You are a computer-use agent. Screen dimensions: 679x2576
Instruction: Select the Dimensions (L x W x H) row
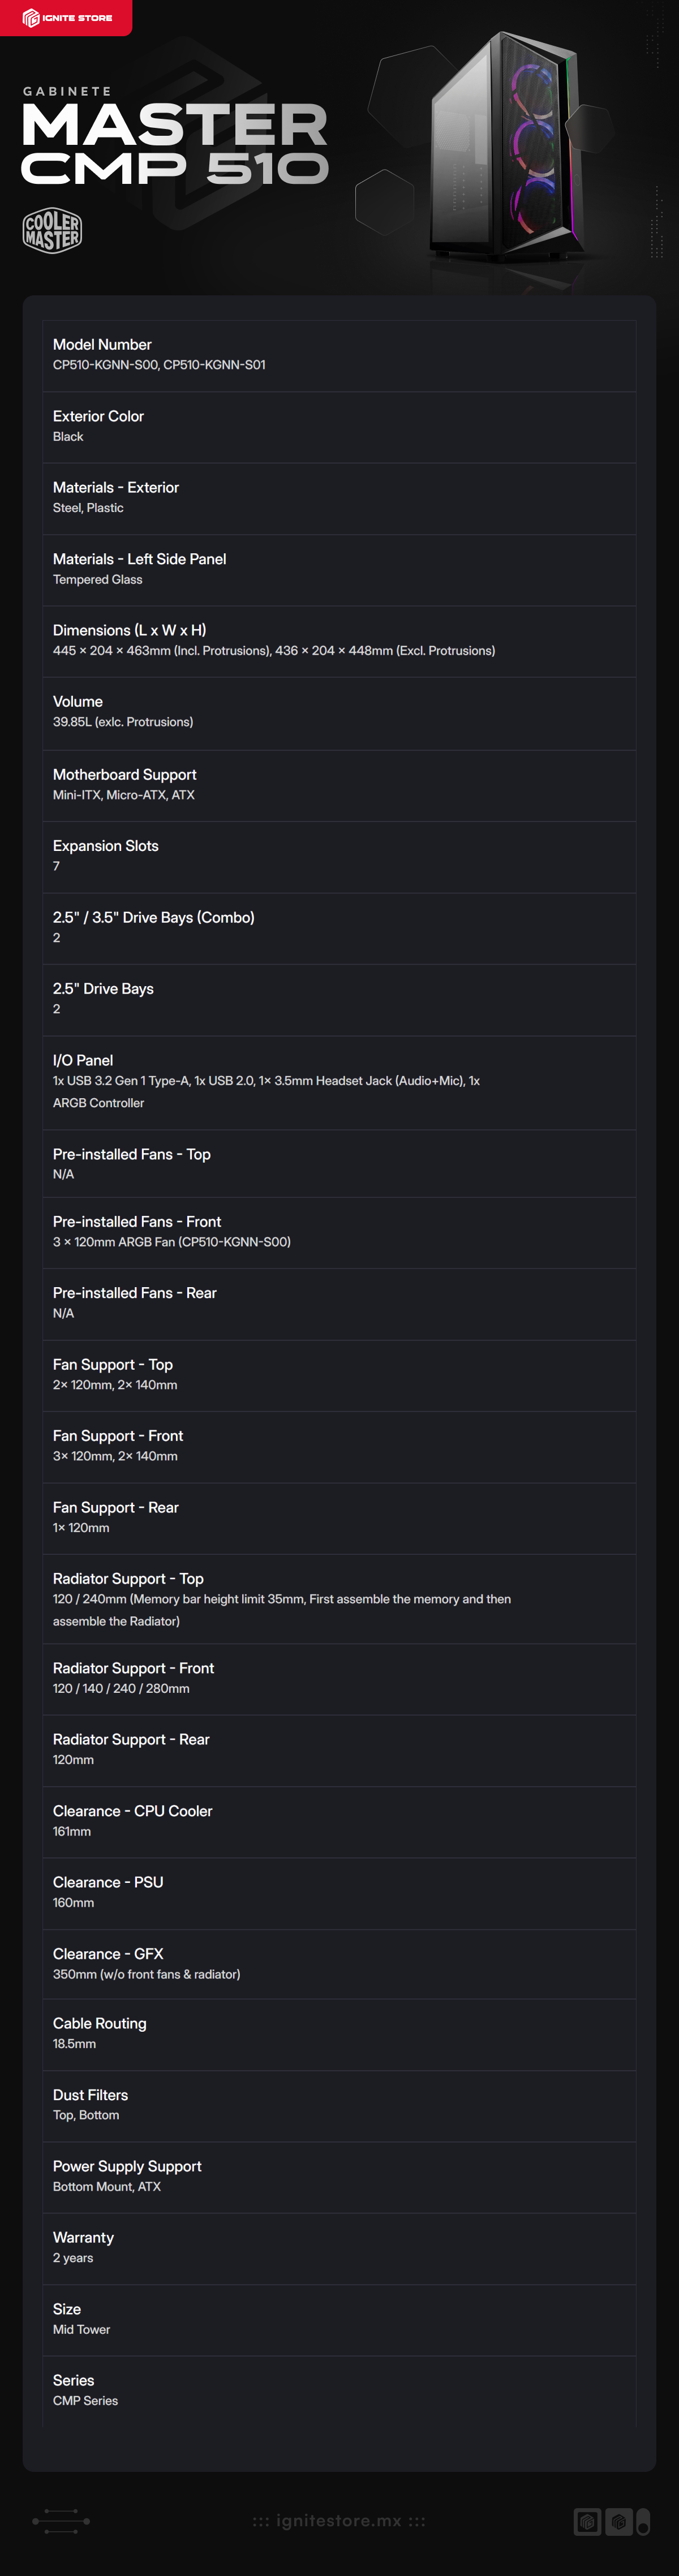pyautogui.click(x=339, y=641)
